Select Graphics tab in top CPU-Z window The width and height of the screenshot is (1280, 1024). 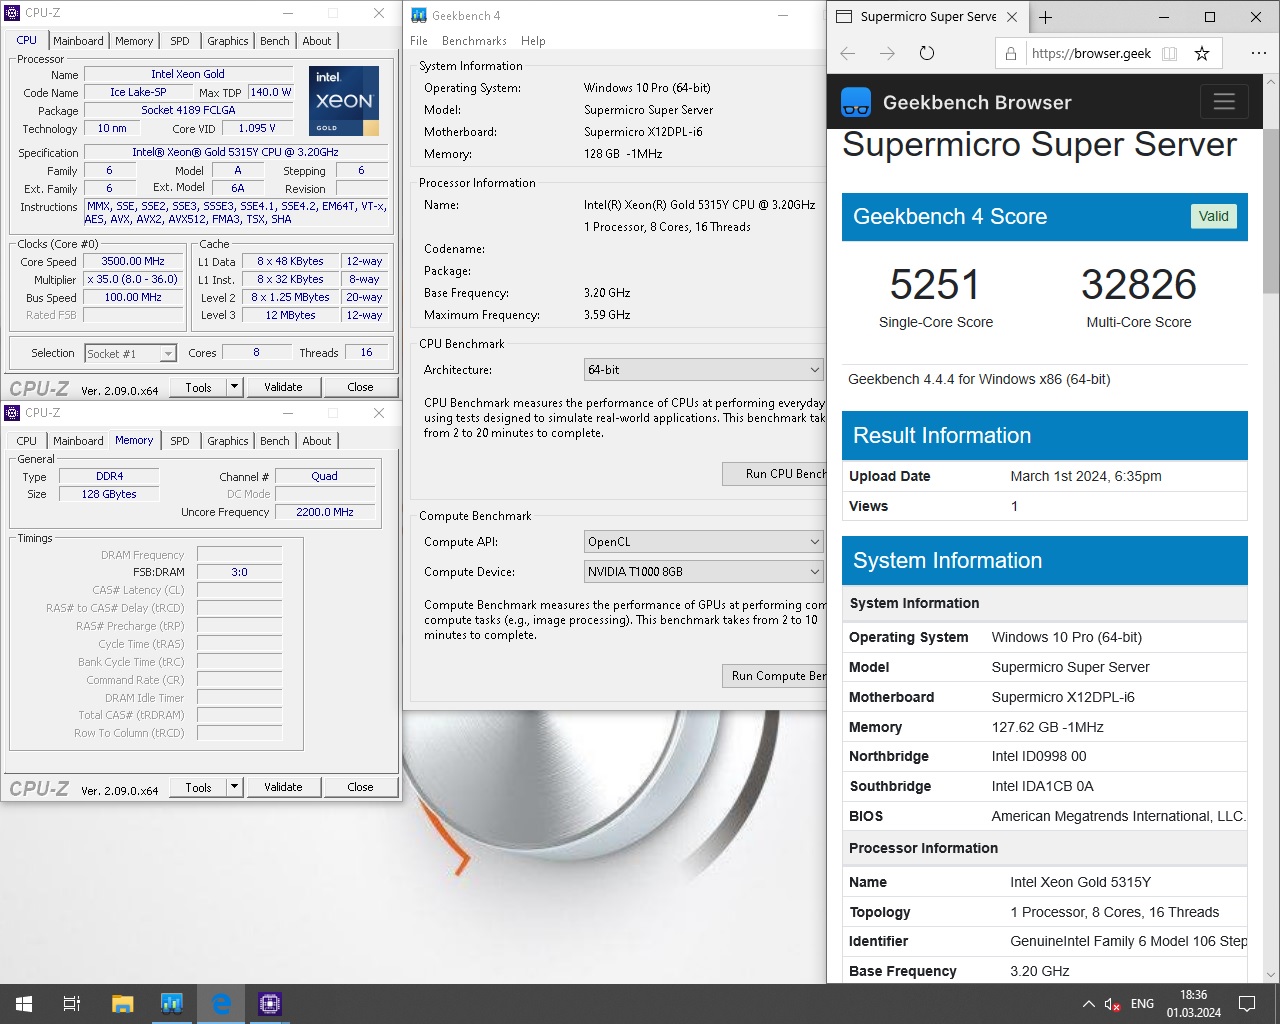[x=228, y=41]
